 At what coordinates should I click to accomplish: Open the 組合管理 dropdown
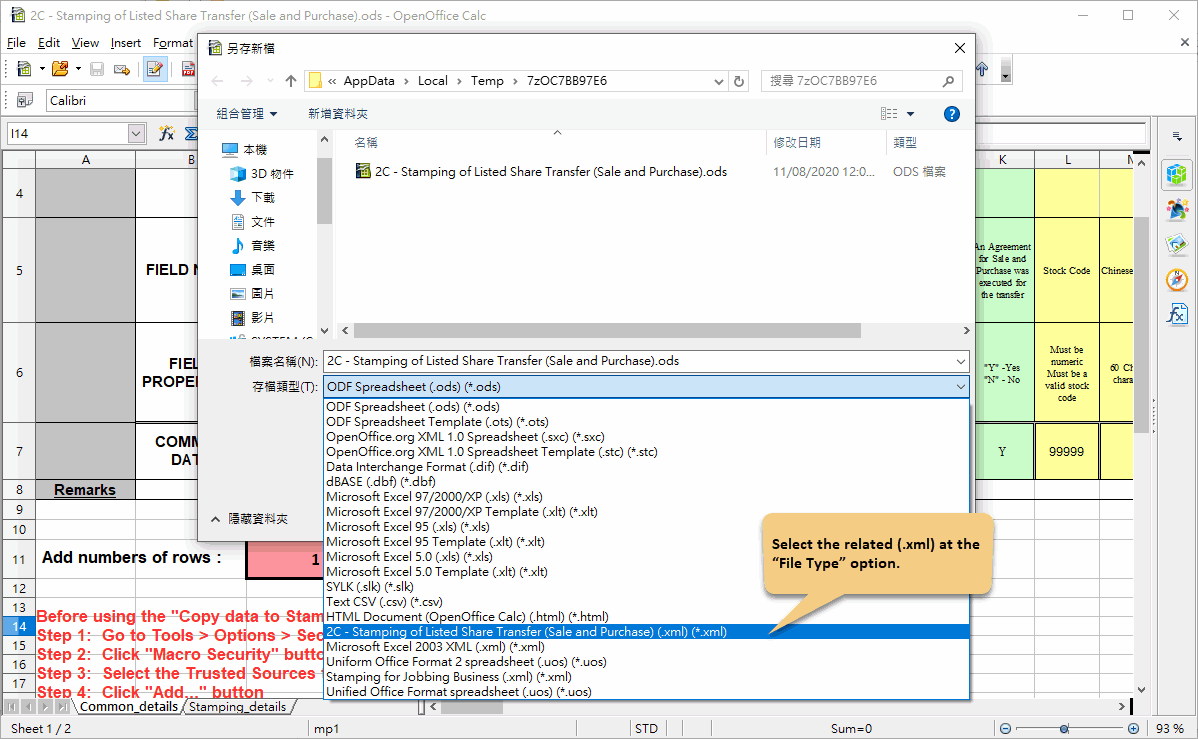point(247,114)
